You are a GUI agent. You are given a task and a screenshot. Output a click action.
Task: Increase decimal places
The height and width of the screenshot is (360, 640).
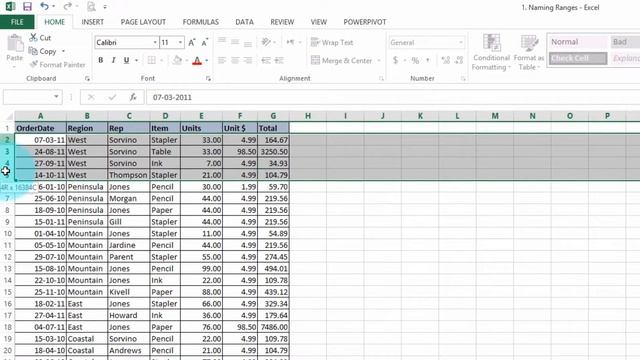446,60
